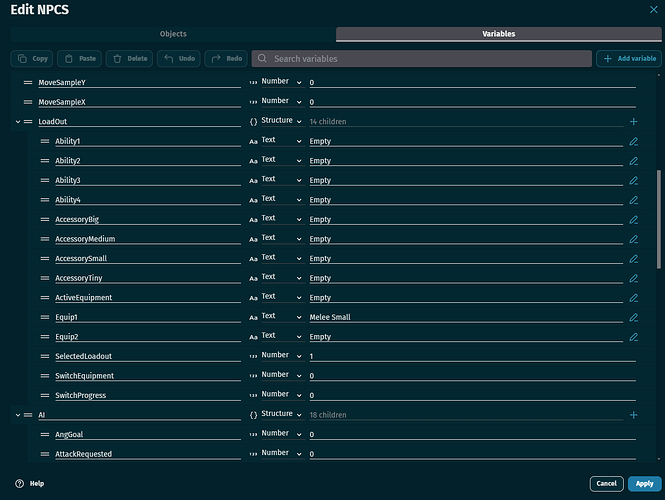Click the pencil edit icon for Ability3
Screen dimensions: 665x500
(x=633, y=180)
